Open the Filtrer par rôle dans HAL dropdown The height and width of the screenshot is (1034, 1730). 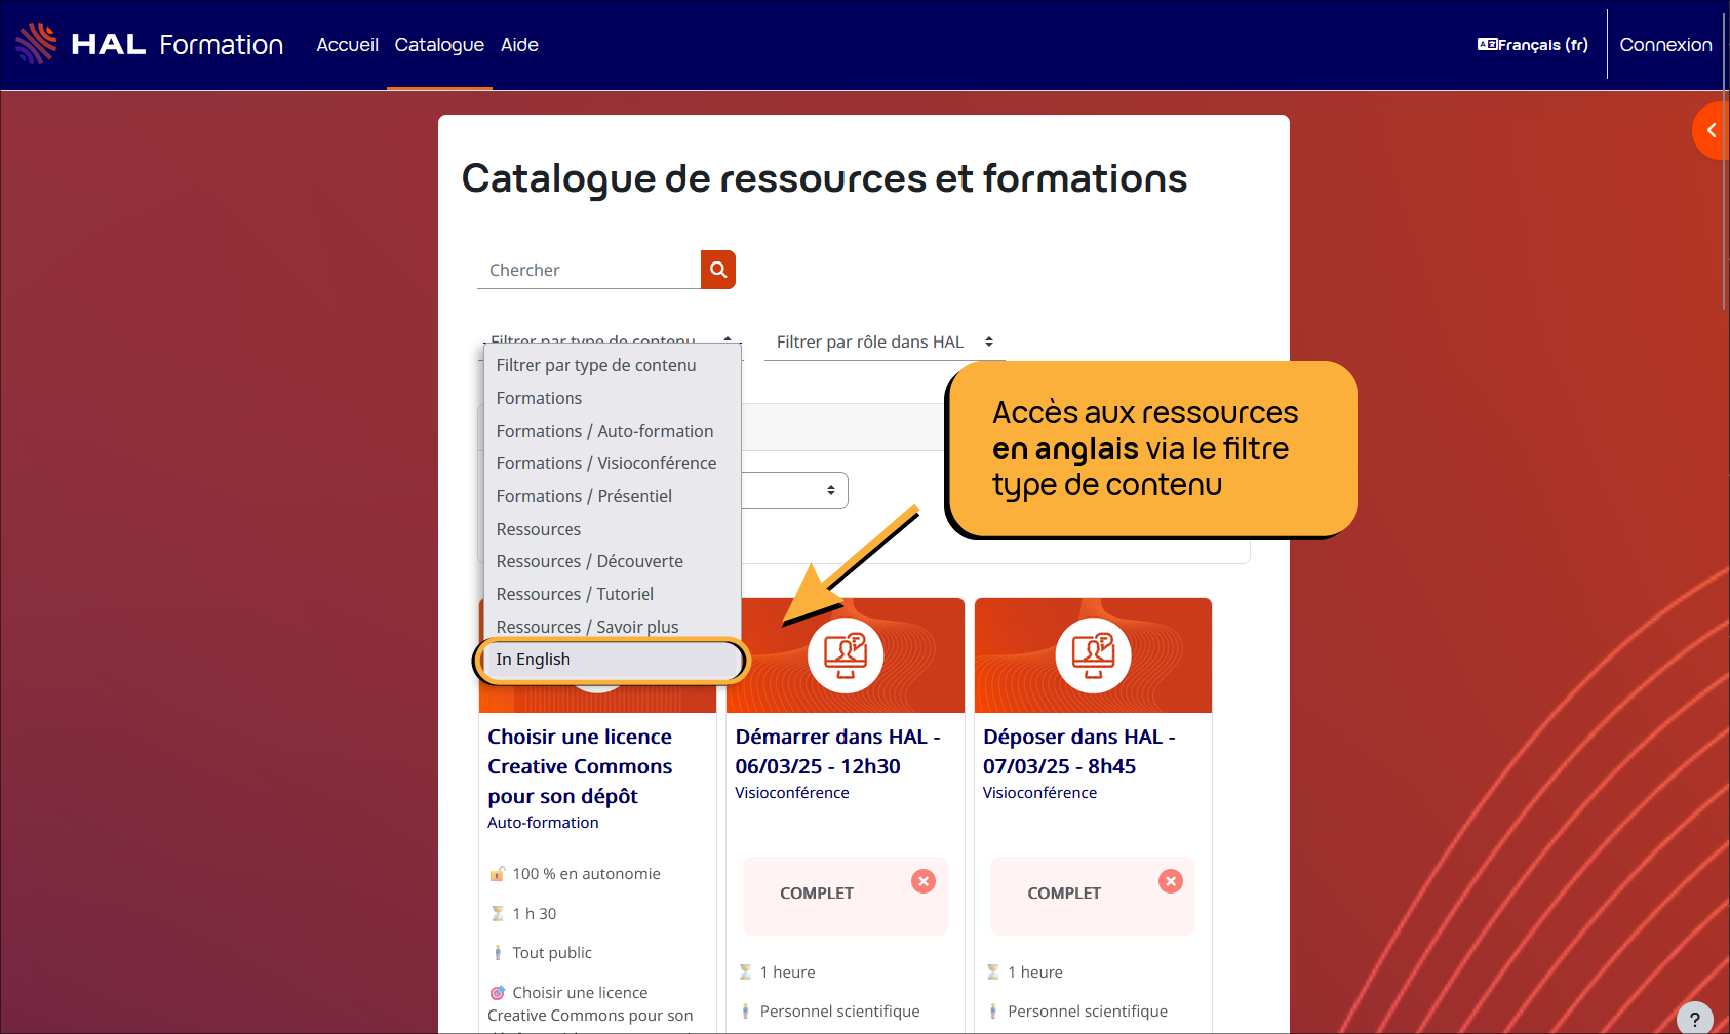coord(885,342)
